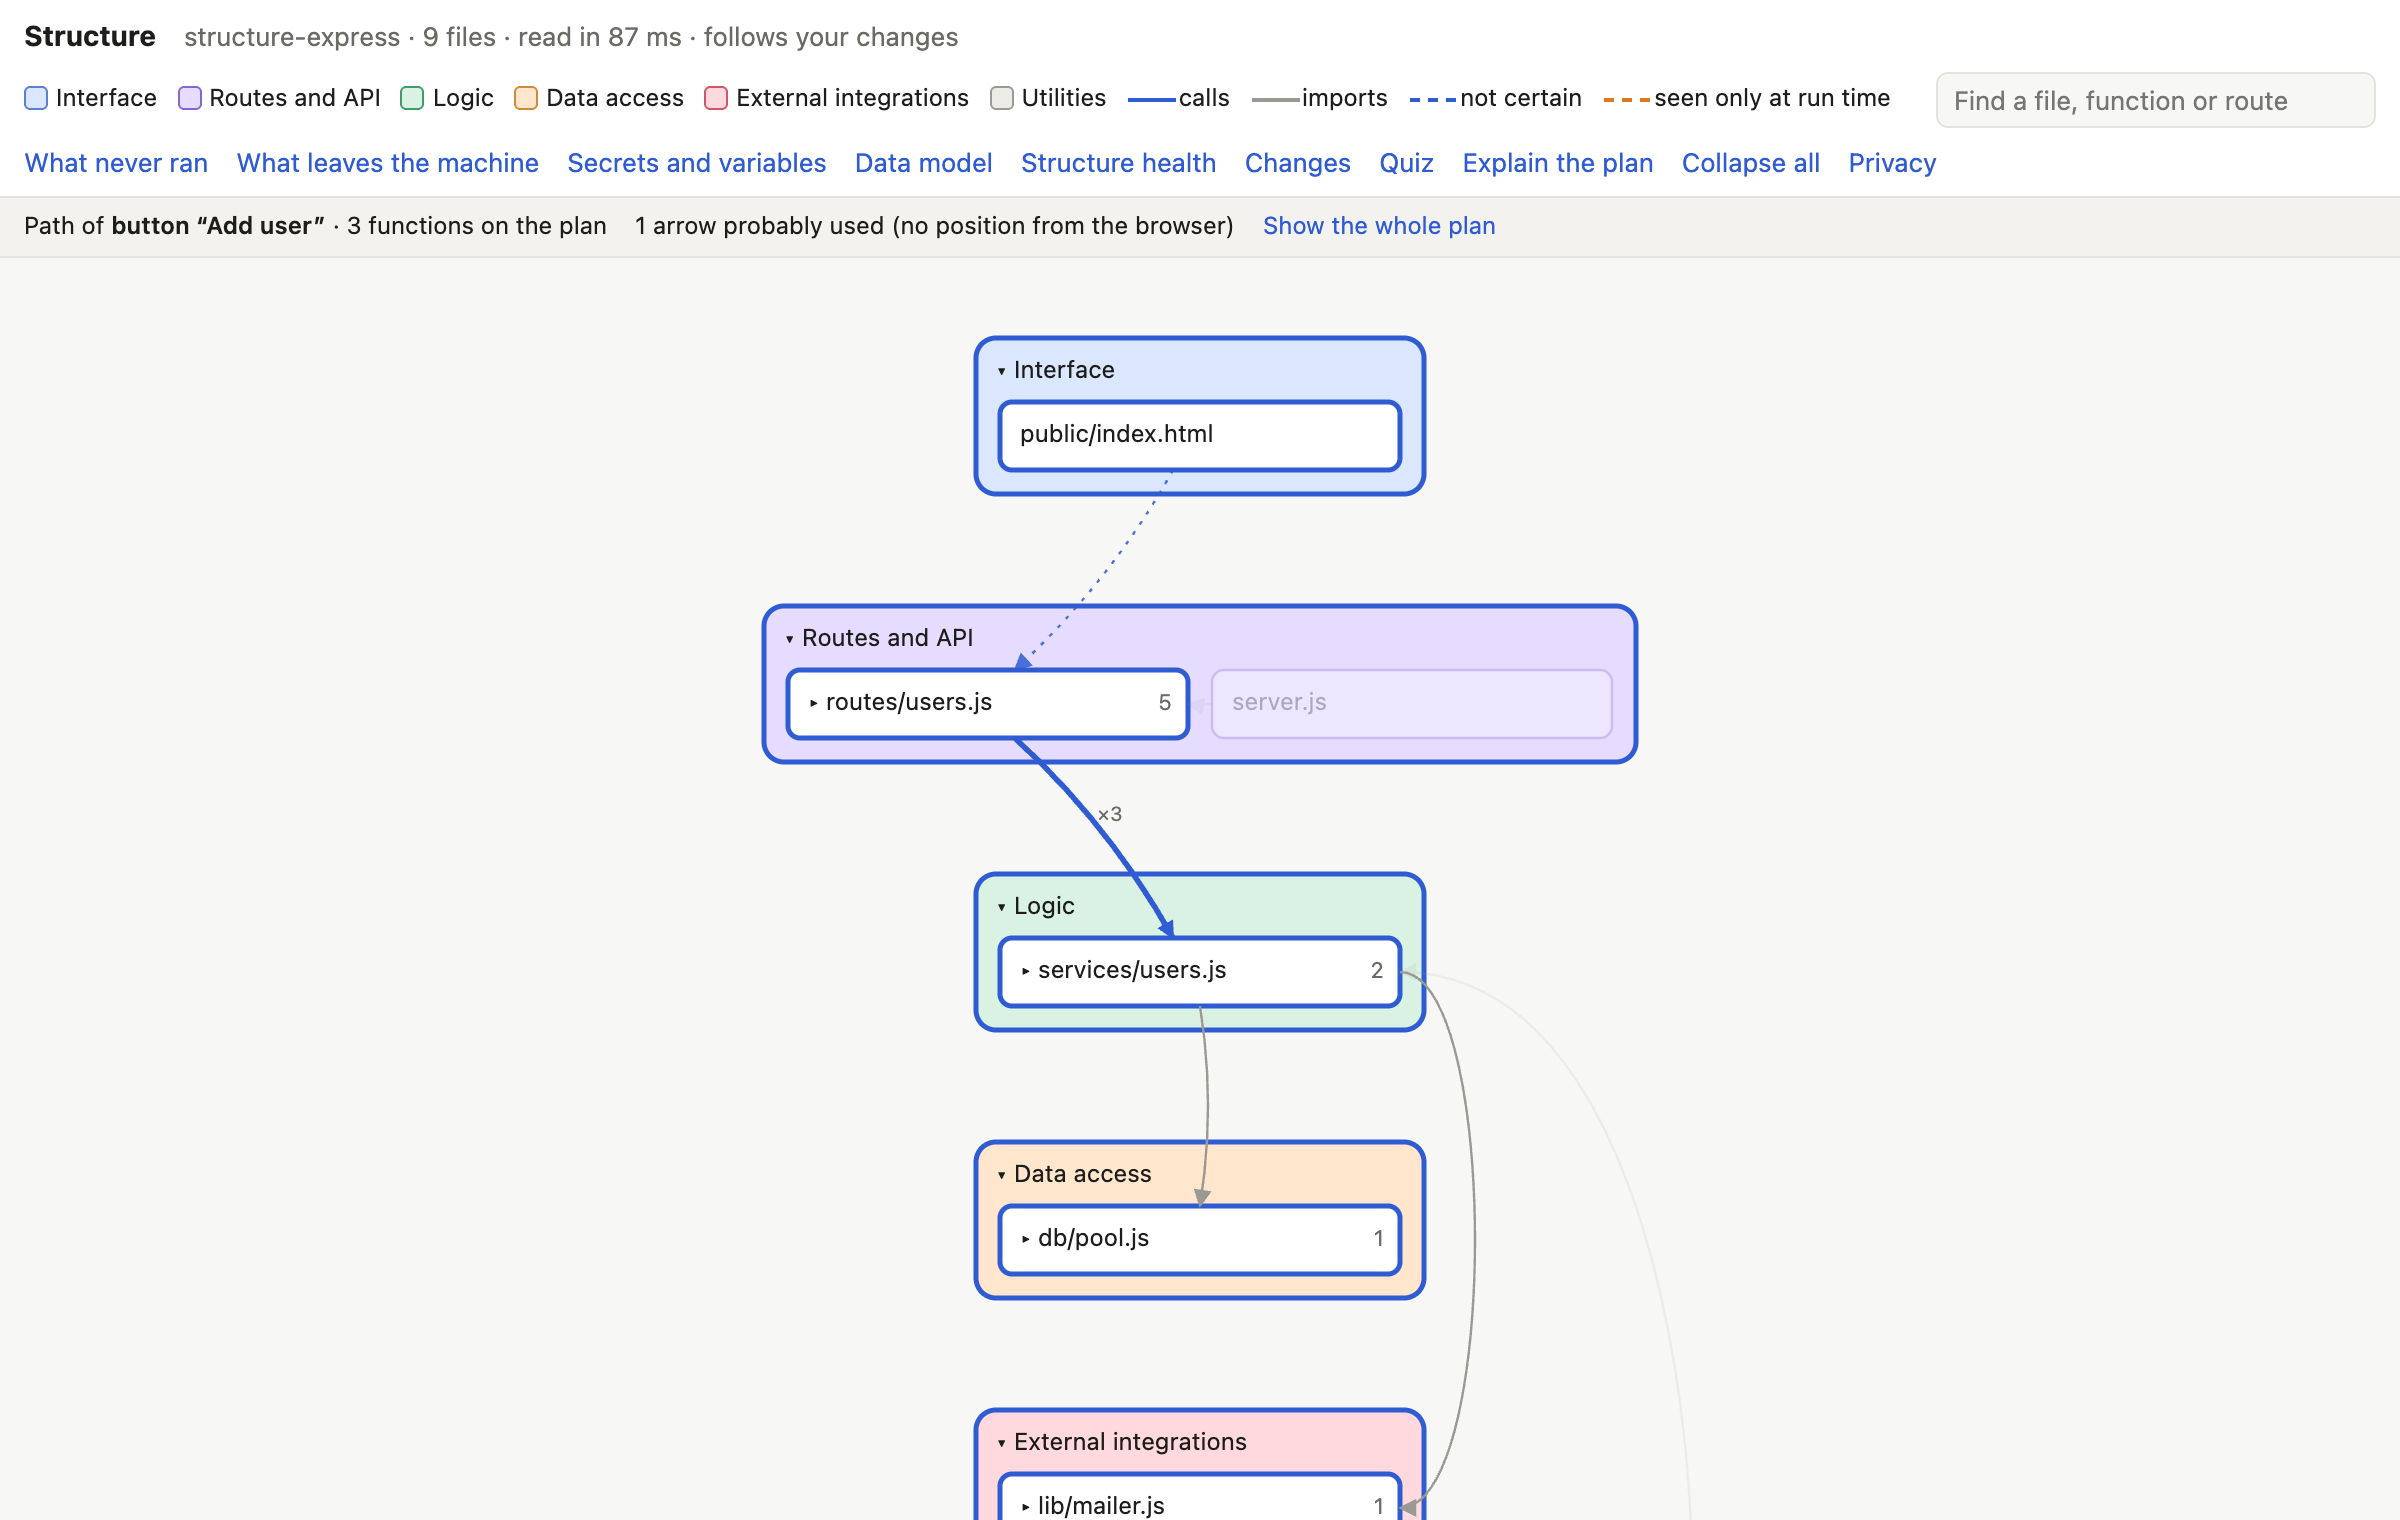Click seen only at run time legend
The width and height of the screenshot is (2400, 1520).
[1747, 98]
